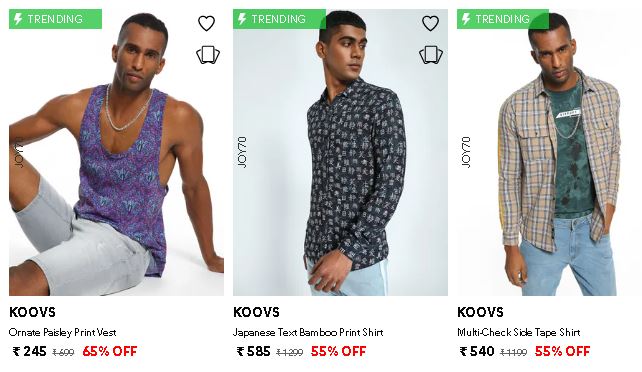Open Ornate Paisley Print Vest title link
This screenshot has height=372, width=642.
pos(63,332)
